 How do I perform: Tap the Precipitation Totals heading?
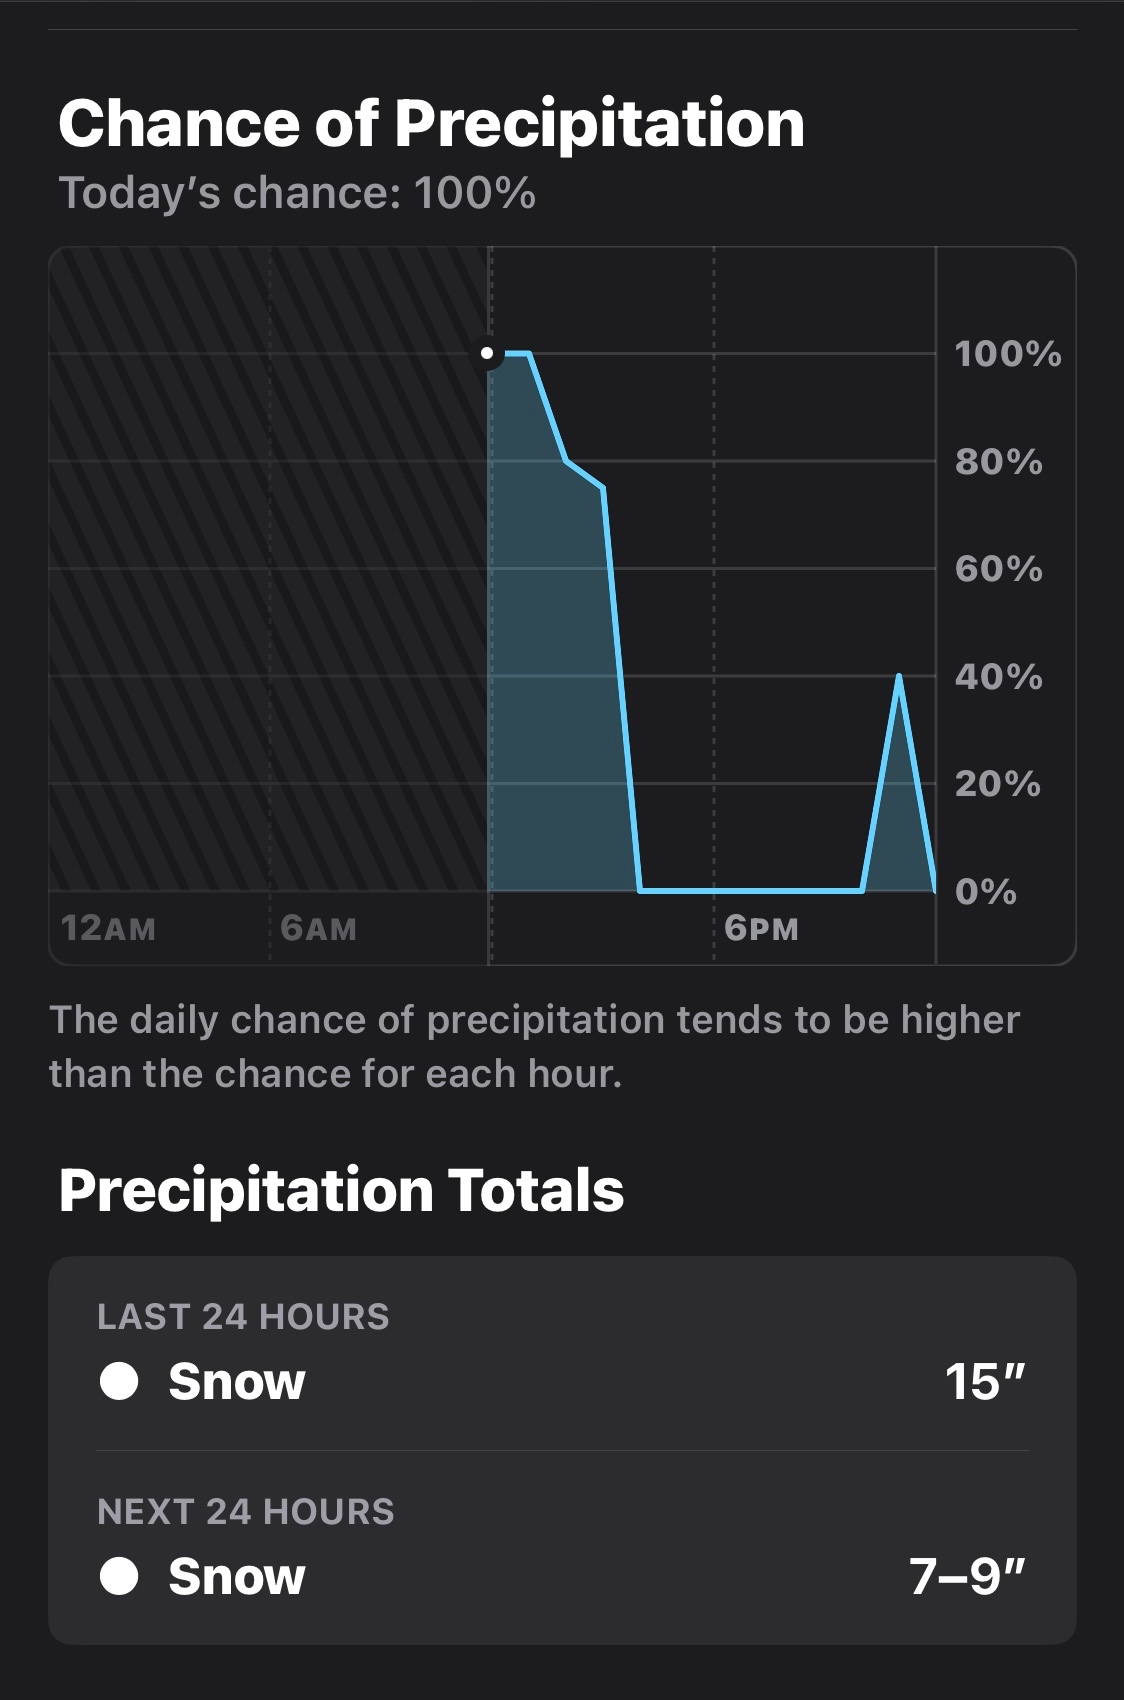(341, 1190)
